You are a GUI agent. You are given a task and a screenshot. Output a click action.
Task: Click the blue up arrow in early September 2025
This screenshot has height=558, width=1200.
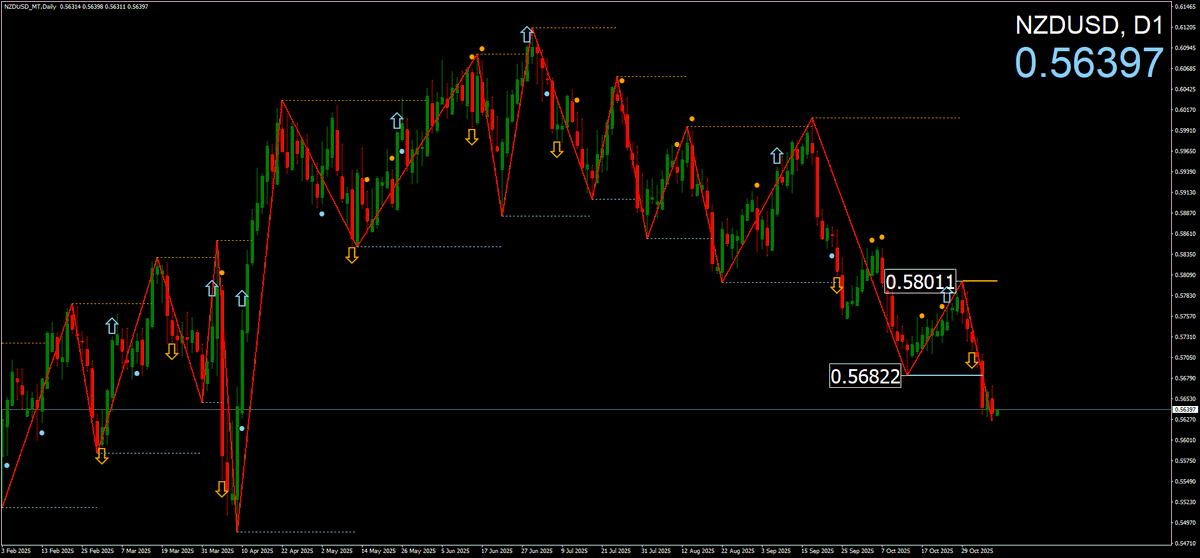click(776, 155)
